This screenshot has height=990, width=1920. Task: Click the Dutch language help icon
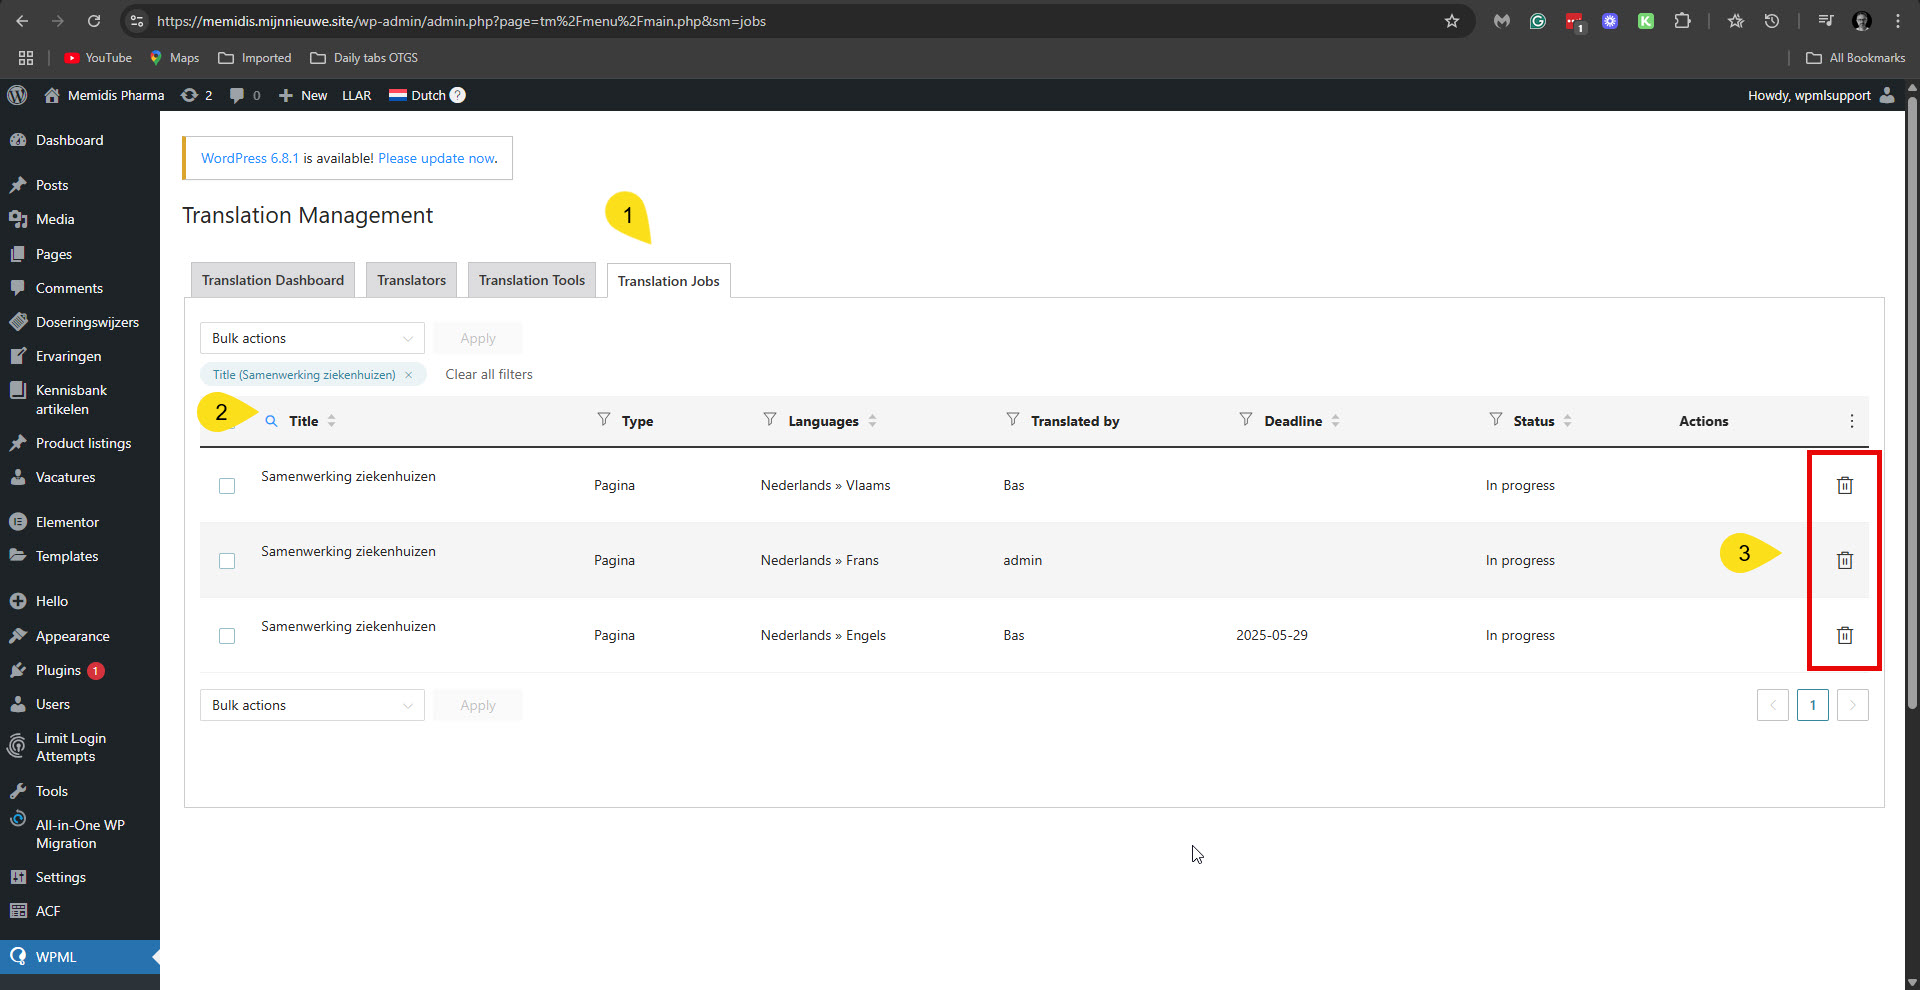click(x=457, y=95)
